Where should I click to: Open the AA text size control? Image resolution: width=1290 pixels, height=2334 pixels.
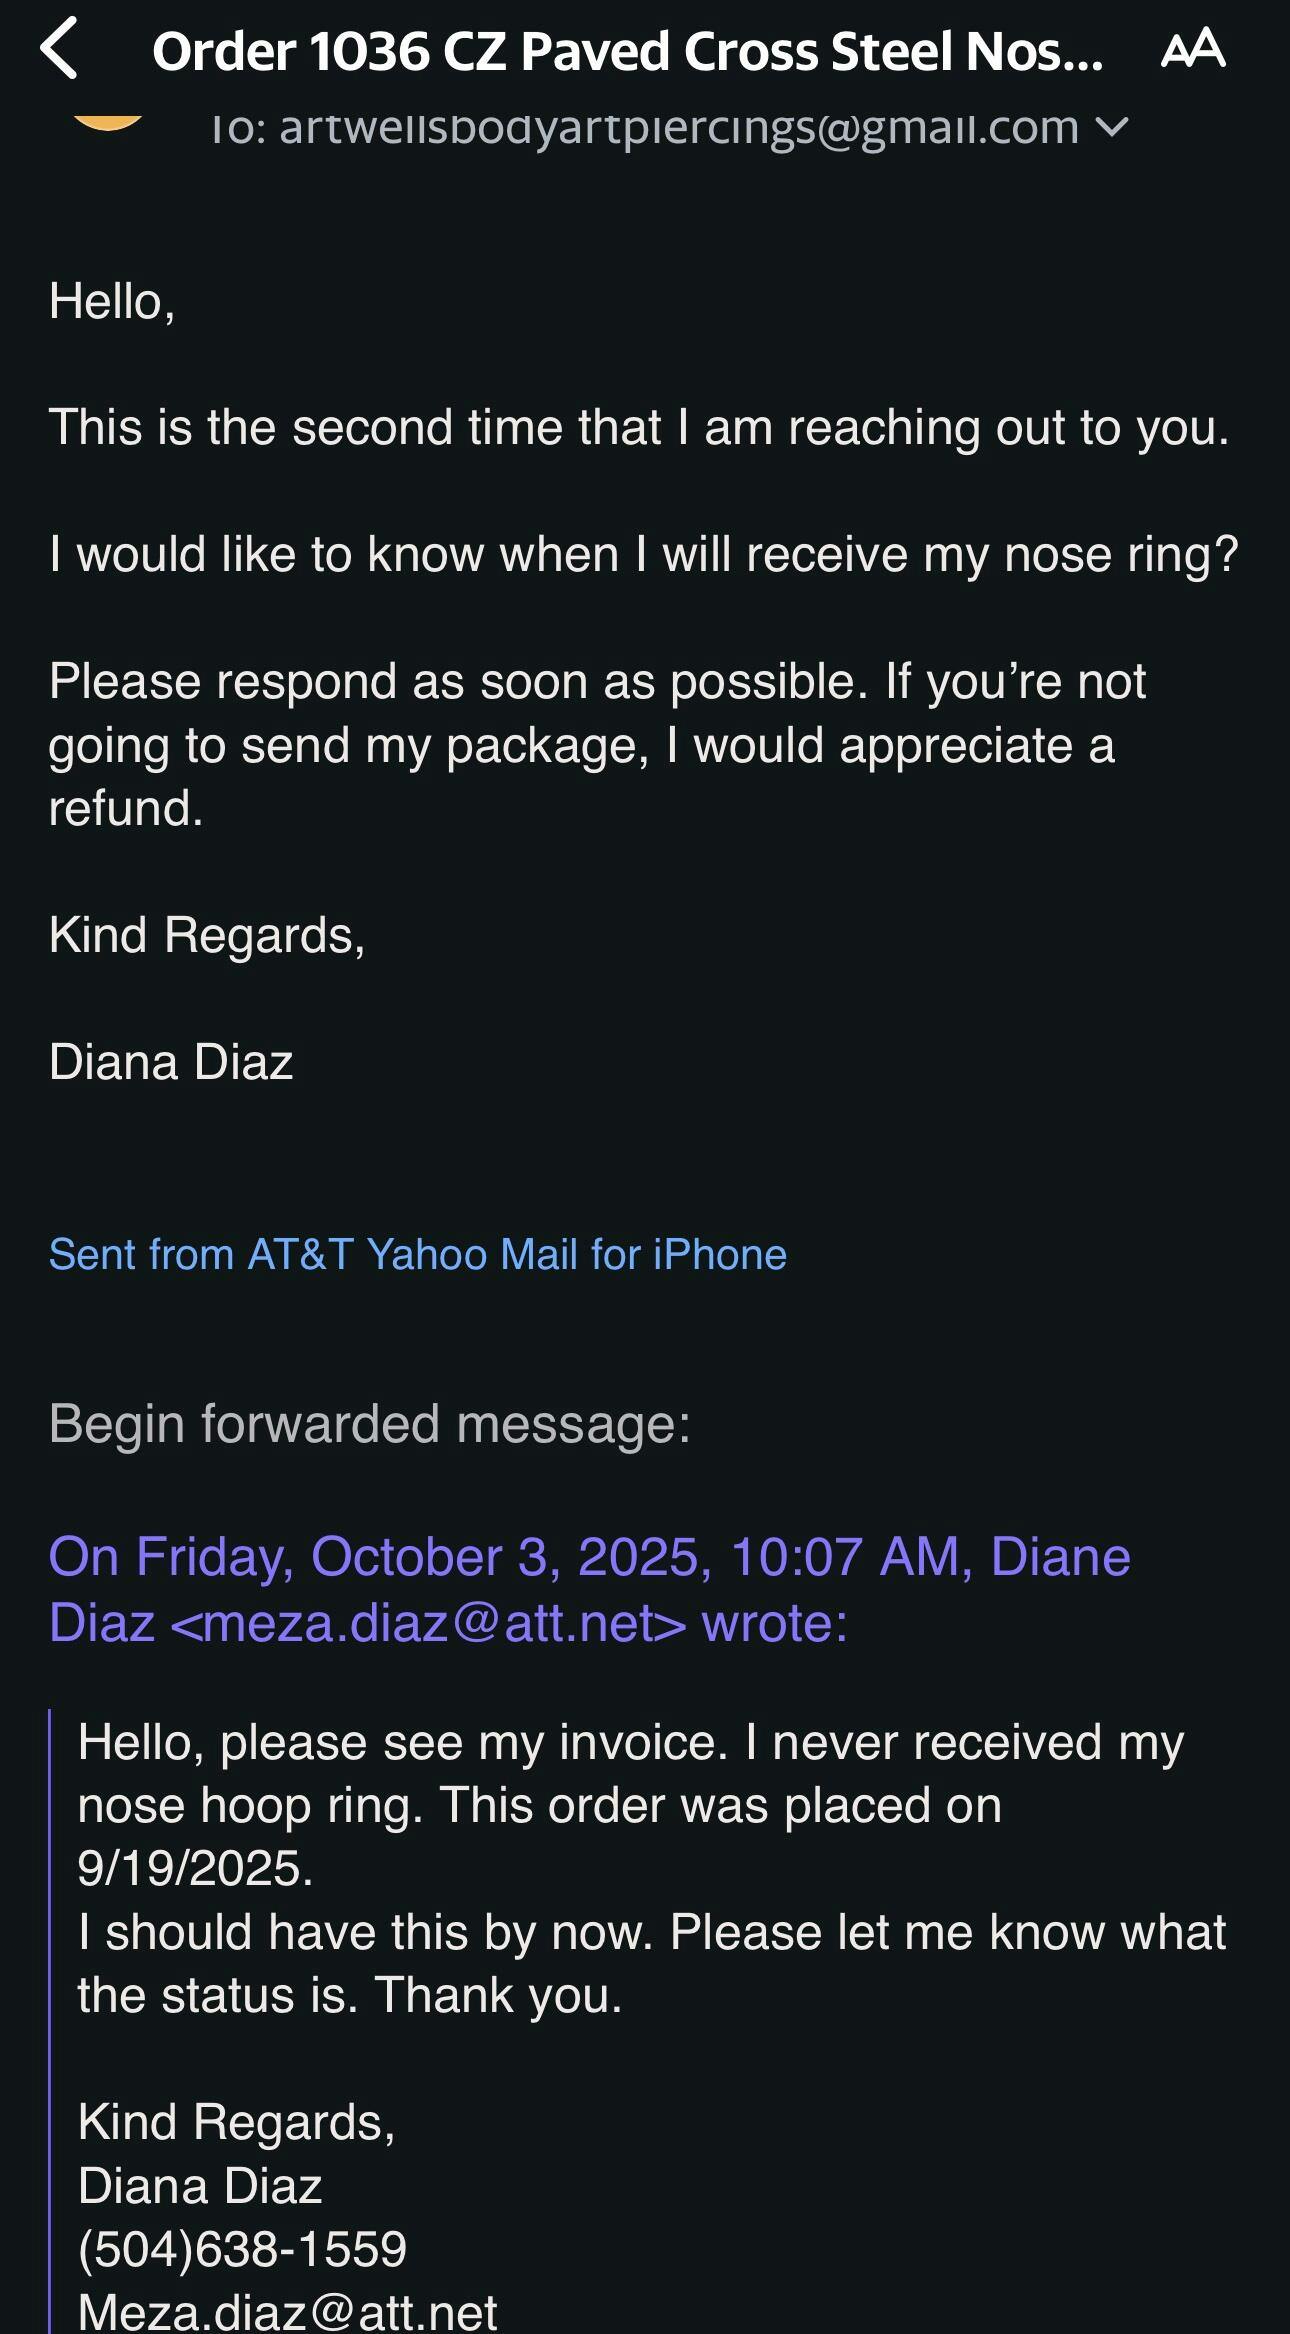(1192, 49)
